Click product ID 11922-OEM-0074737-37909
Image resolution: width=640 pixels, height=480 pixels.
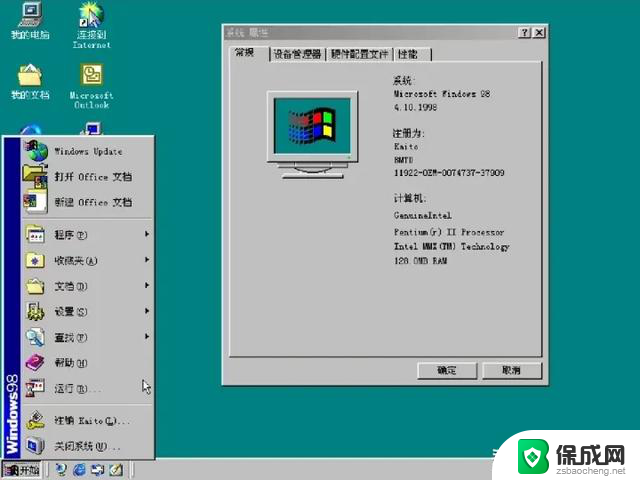(449, 173)
